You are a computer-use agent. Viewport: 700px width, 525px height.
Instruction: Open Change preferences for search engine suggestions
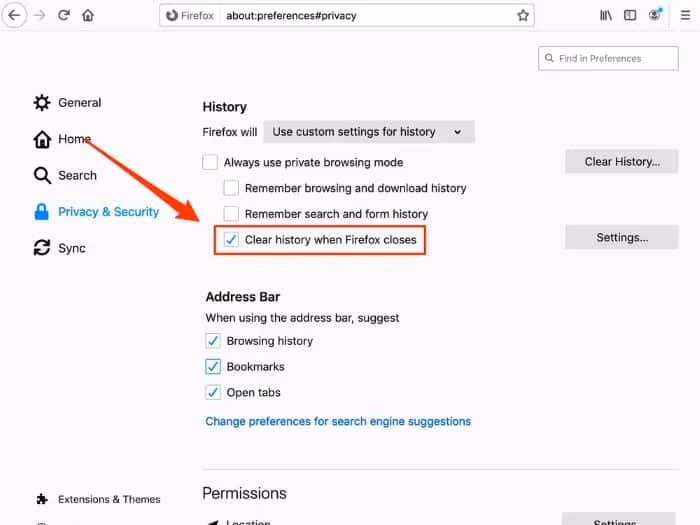pyautogui.click(x=338, y=421)
